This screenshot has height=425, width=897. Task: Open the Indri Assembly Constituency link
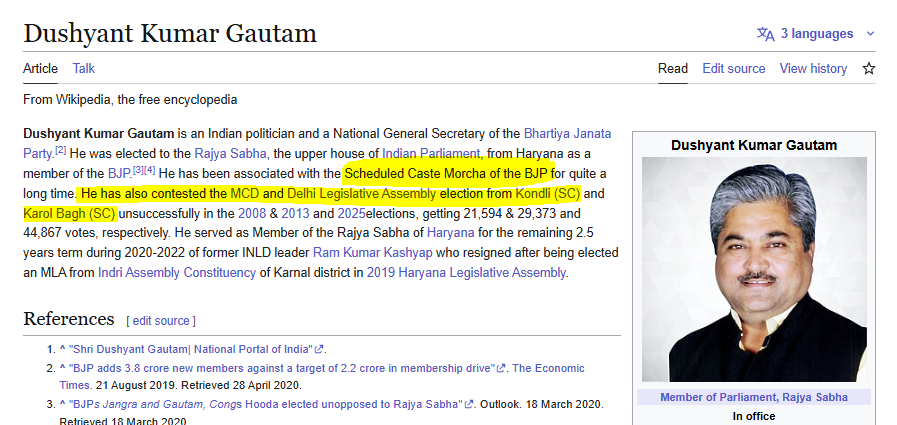coord(177,273)
